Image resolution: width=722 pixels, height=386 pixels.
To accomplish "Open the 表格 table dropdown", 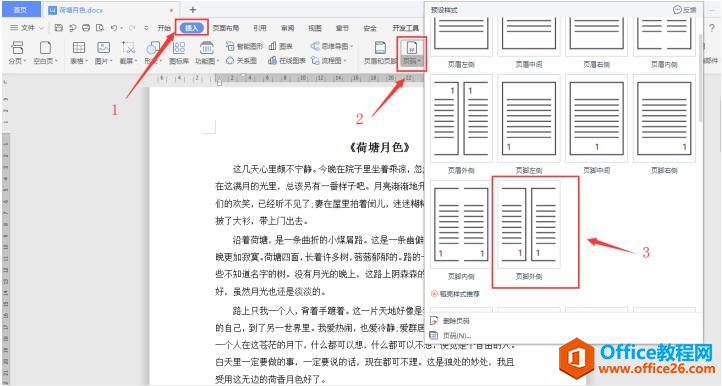I will [x=79, y=53].
